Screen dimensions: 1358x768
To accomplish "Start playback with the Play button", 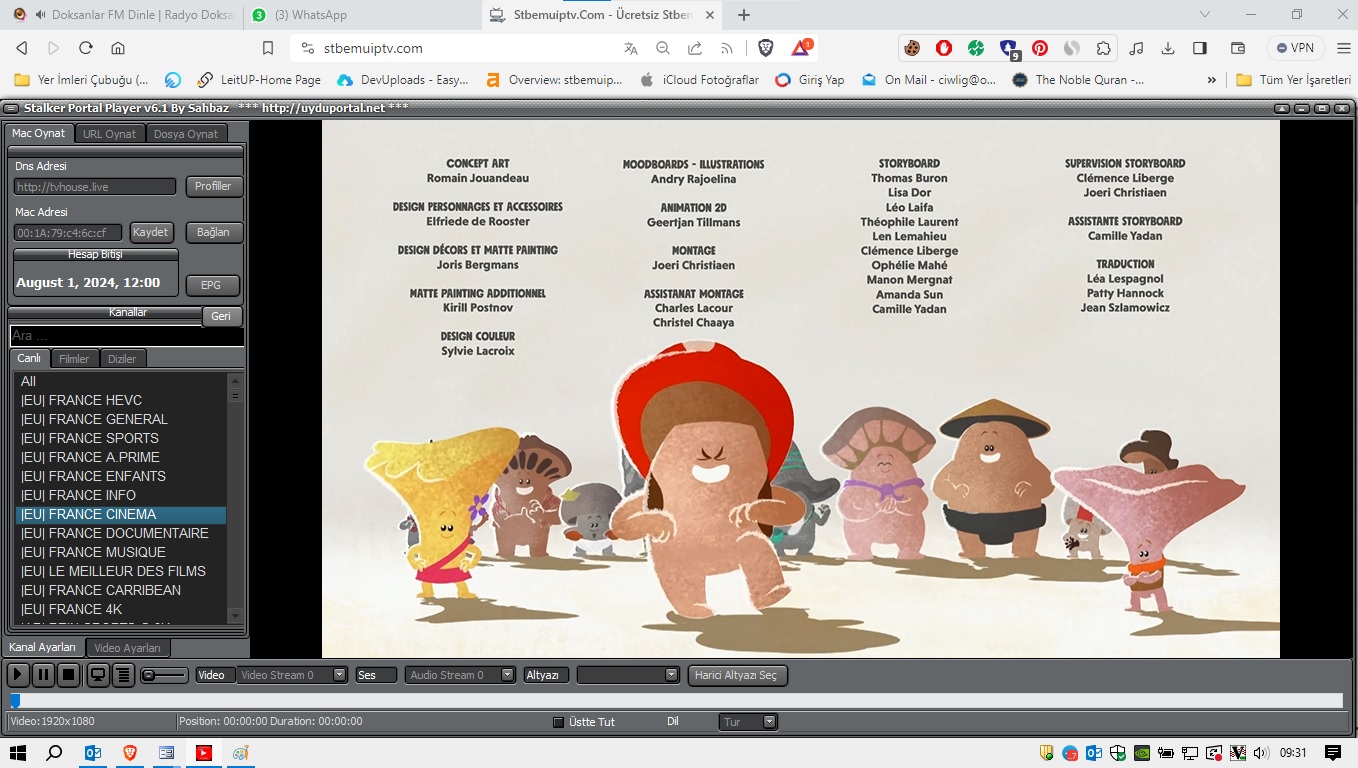I will 18,675.
